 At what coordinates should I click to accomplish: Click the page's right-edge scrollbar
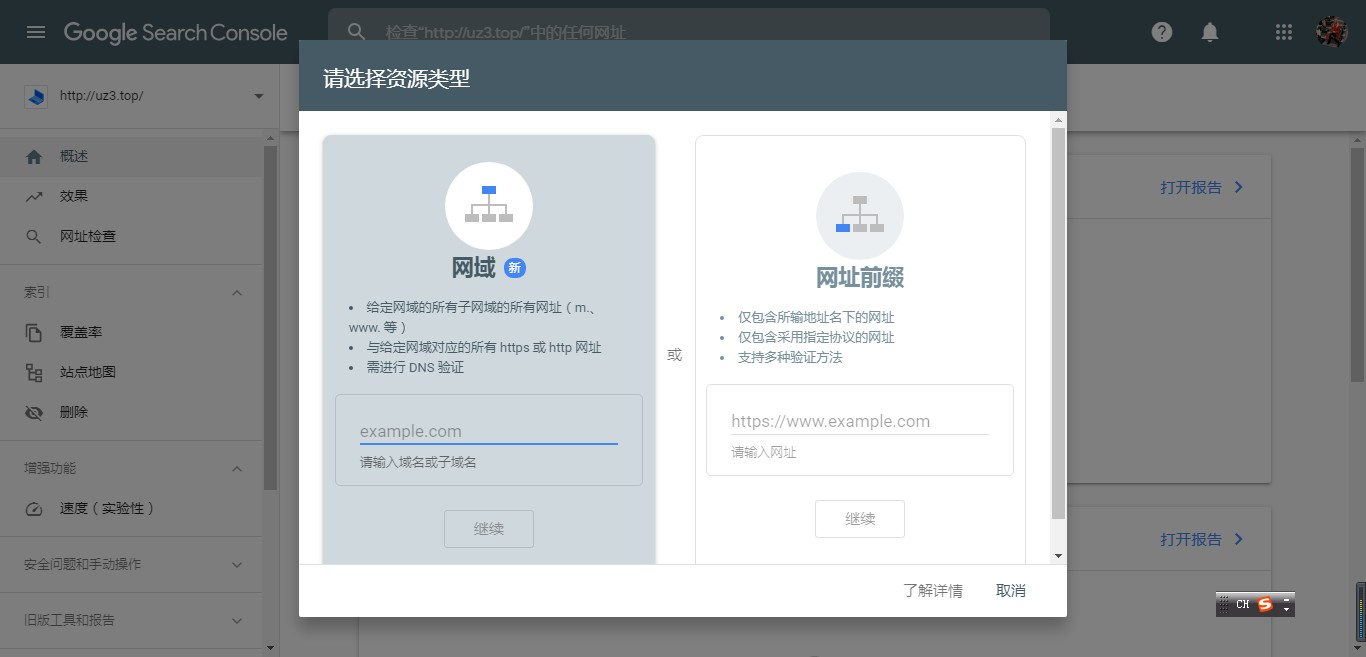pos(1358,265)
